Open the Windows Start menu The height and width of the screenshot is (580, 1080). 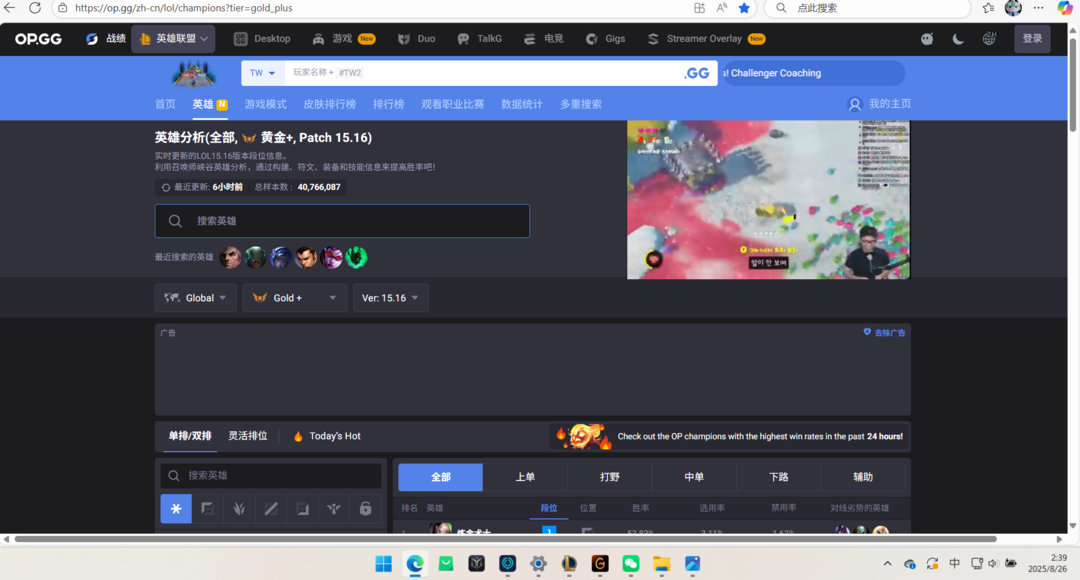click(384, 564)
